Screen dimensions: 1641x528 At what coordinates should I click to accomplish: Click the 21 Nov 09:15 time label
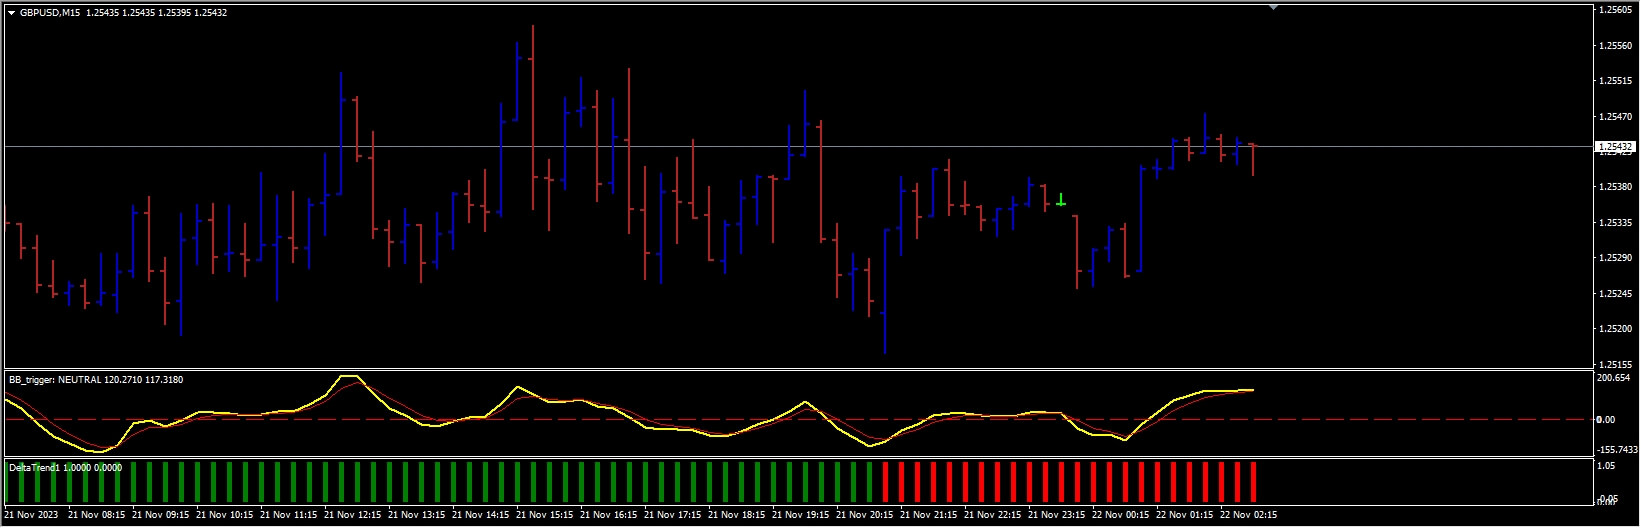(x=161, y=516)
